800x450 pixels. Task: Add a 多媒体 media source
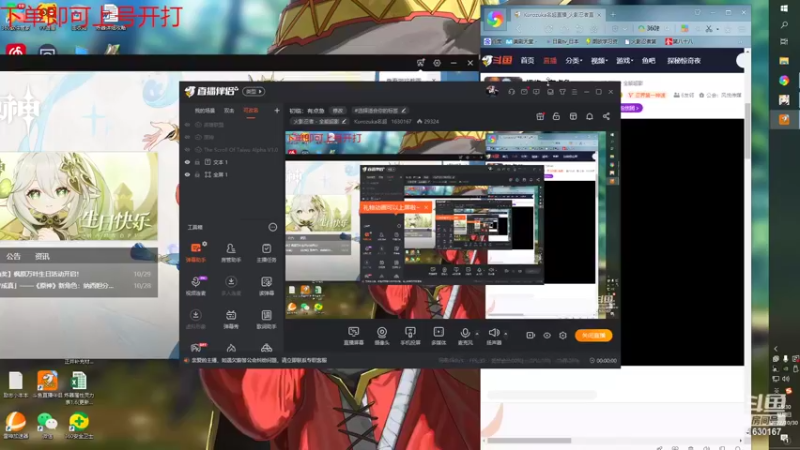tap(438, 336)
